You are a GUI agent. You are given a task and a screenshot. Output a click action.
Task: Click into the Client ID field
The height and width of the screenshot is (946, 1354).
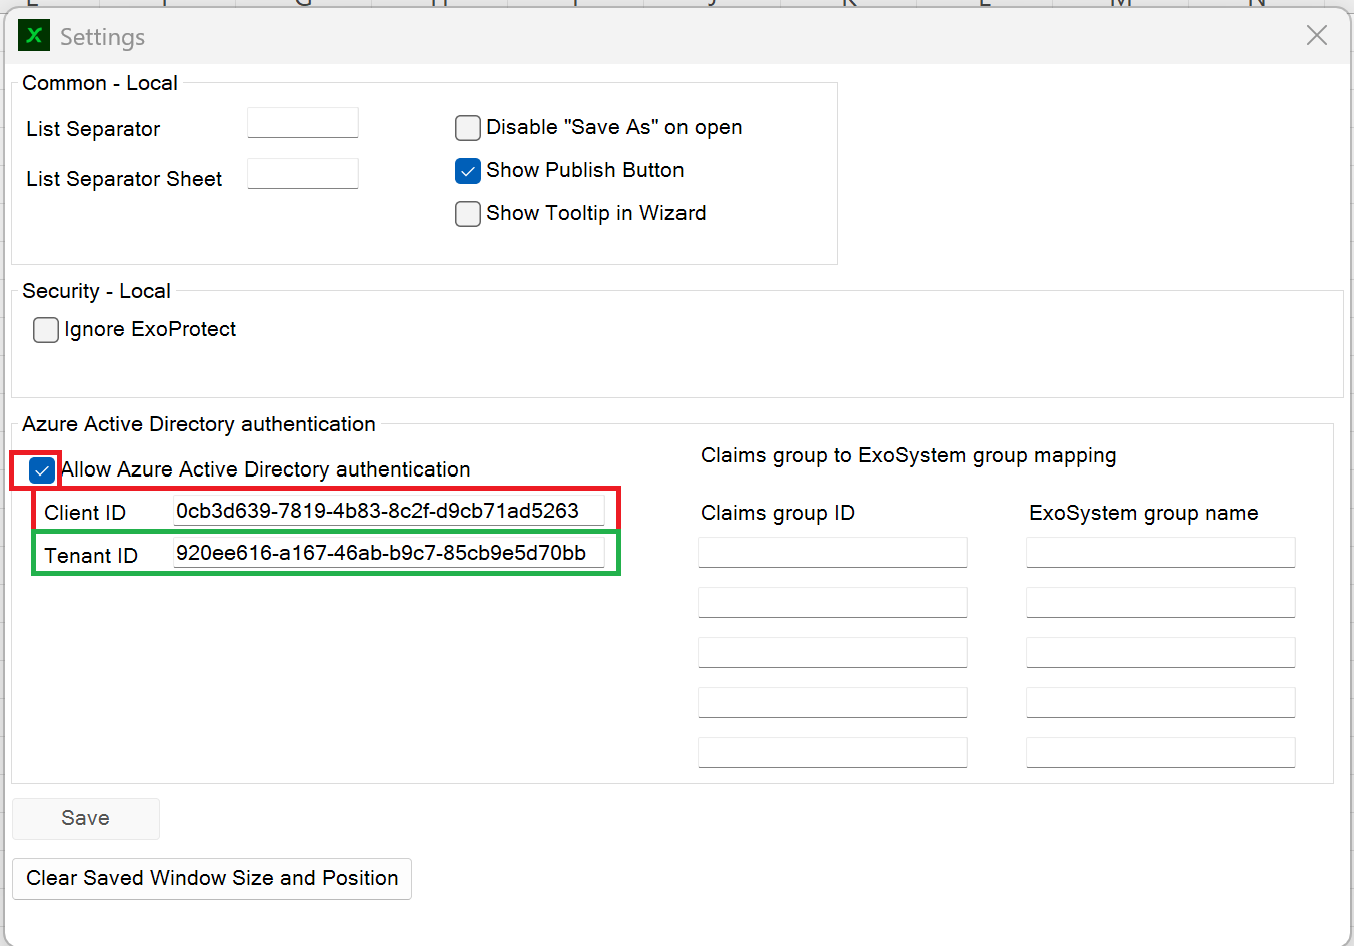(x=388, y=511)
